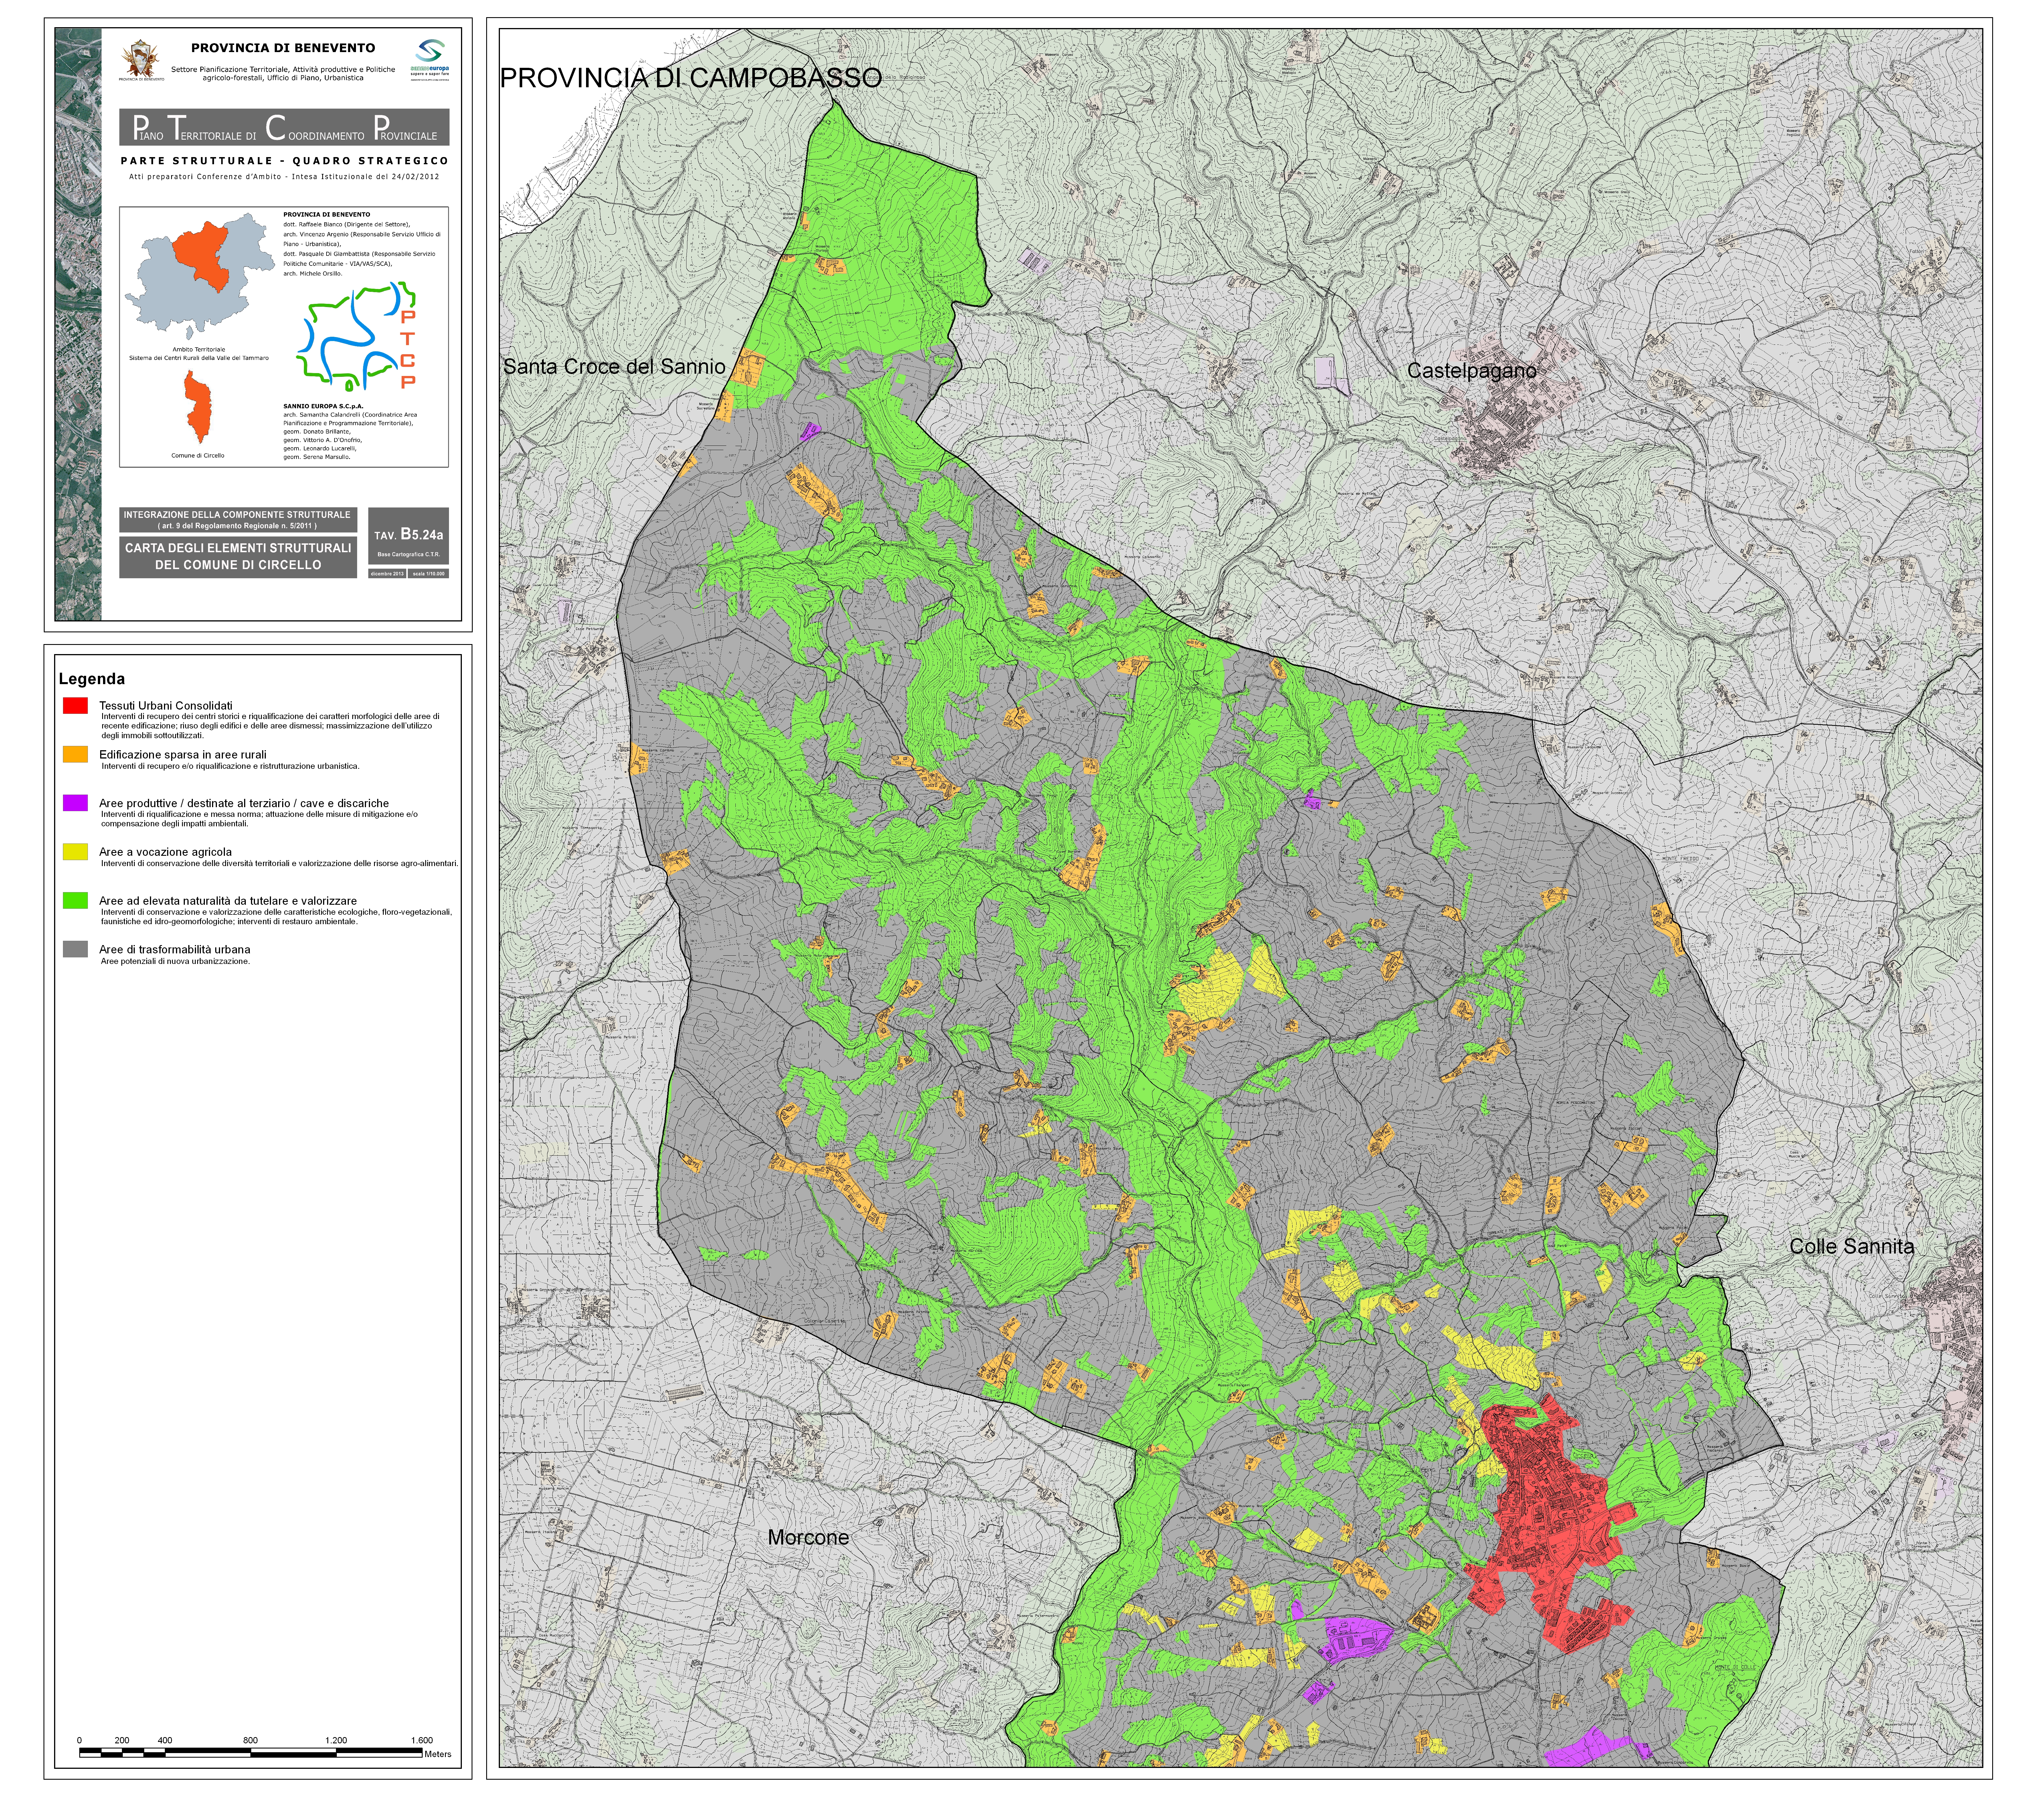Click 'Aree ad elevata naturalità da tutelare' label
The width and height of the screenshot is (2044, 1798).
(x=228, y=901)
